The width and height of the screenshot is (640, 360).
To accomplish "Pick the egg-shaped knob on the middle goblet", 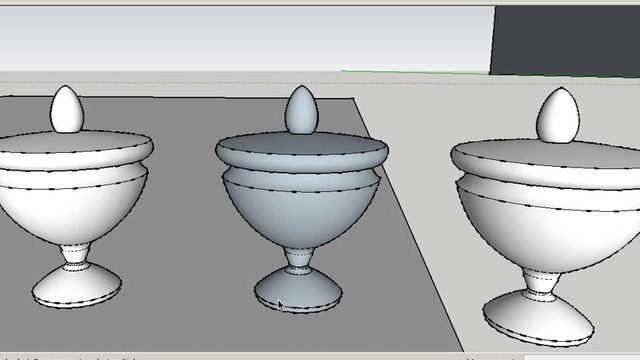I will 301,109.
